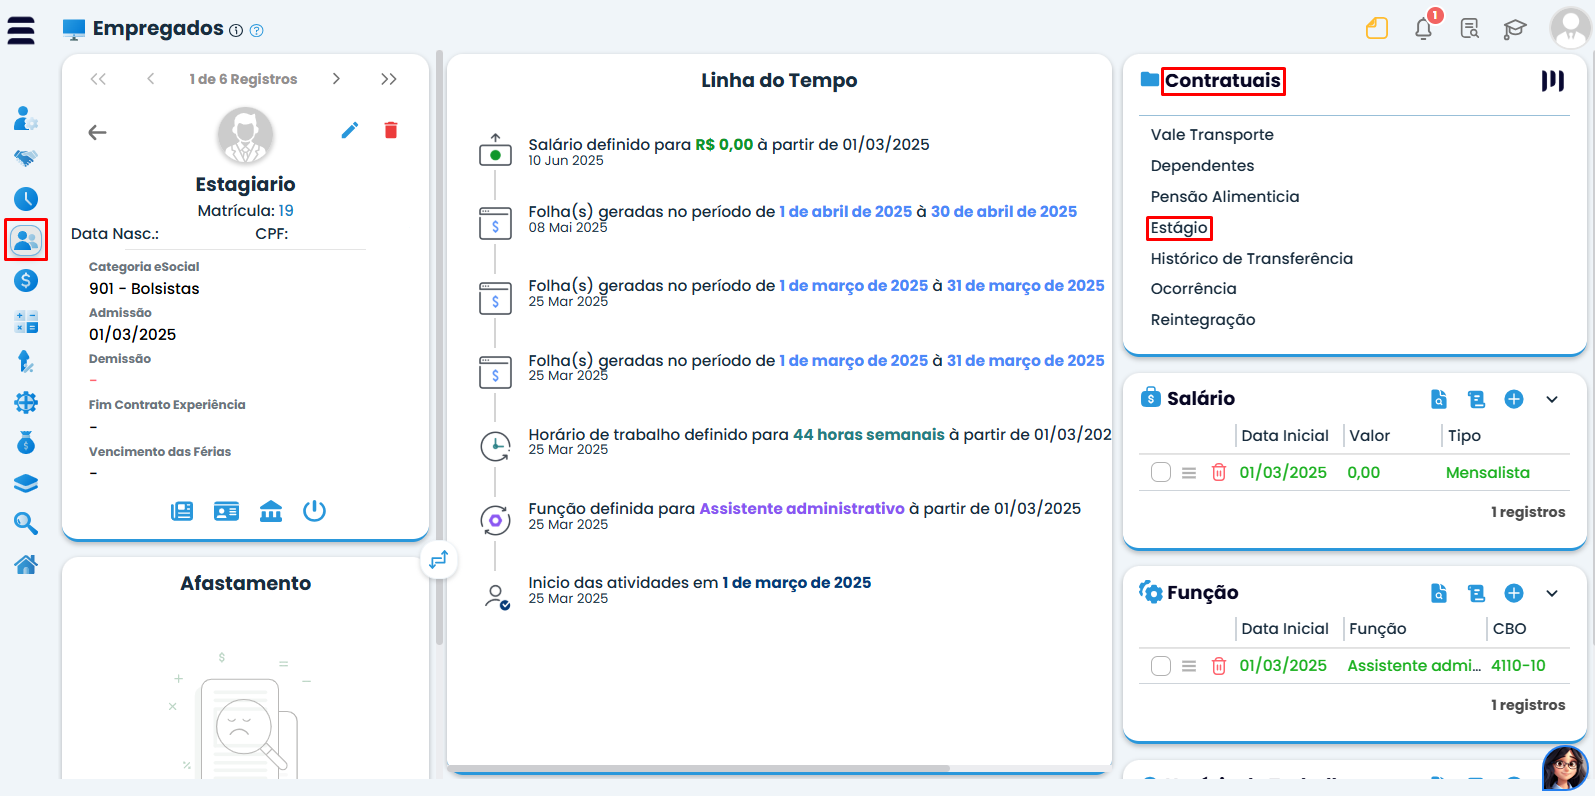Click the column view icon in Contratuais header
This screenshot has height=796, width=1595.
click(1552, 81)
